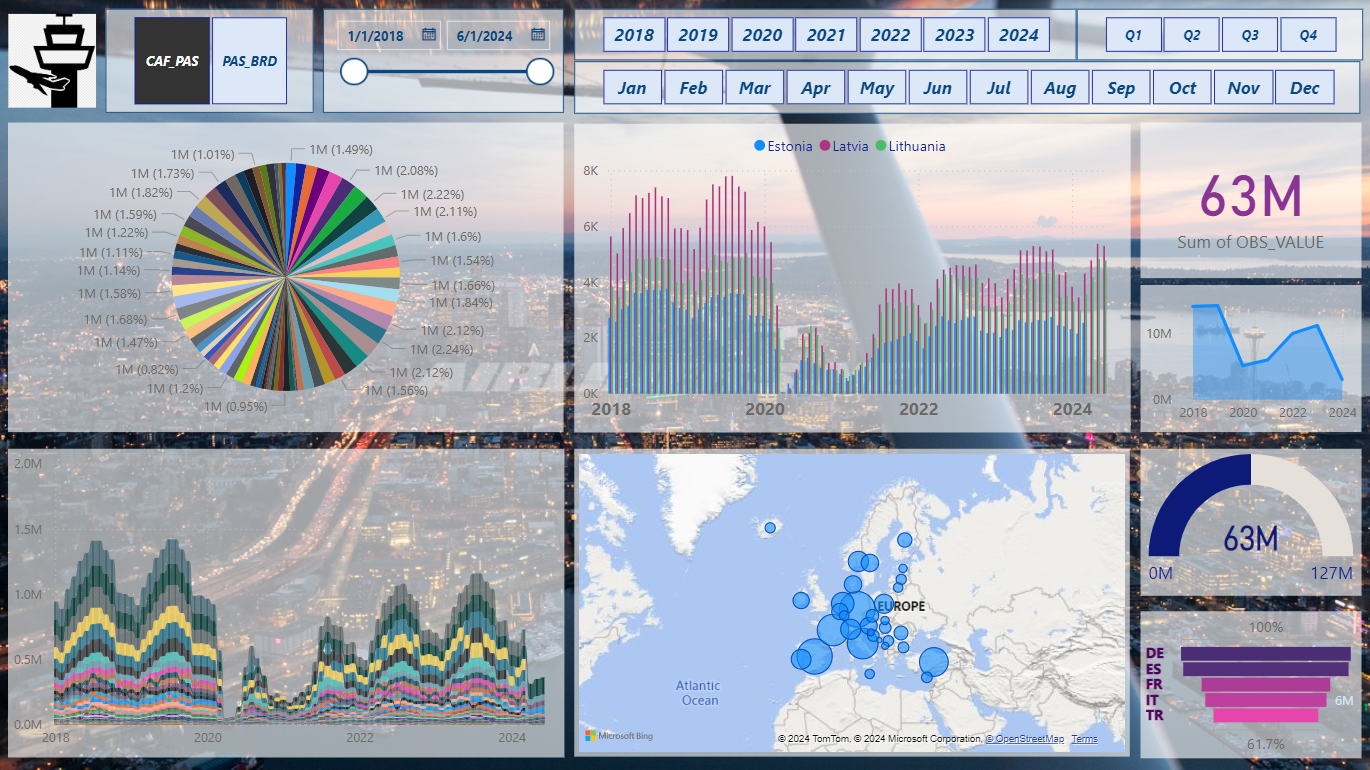Select the PAS_BRD slicer option

tap(249, 61)
